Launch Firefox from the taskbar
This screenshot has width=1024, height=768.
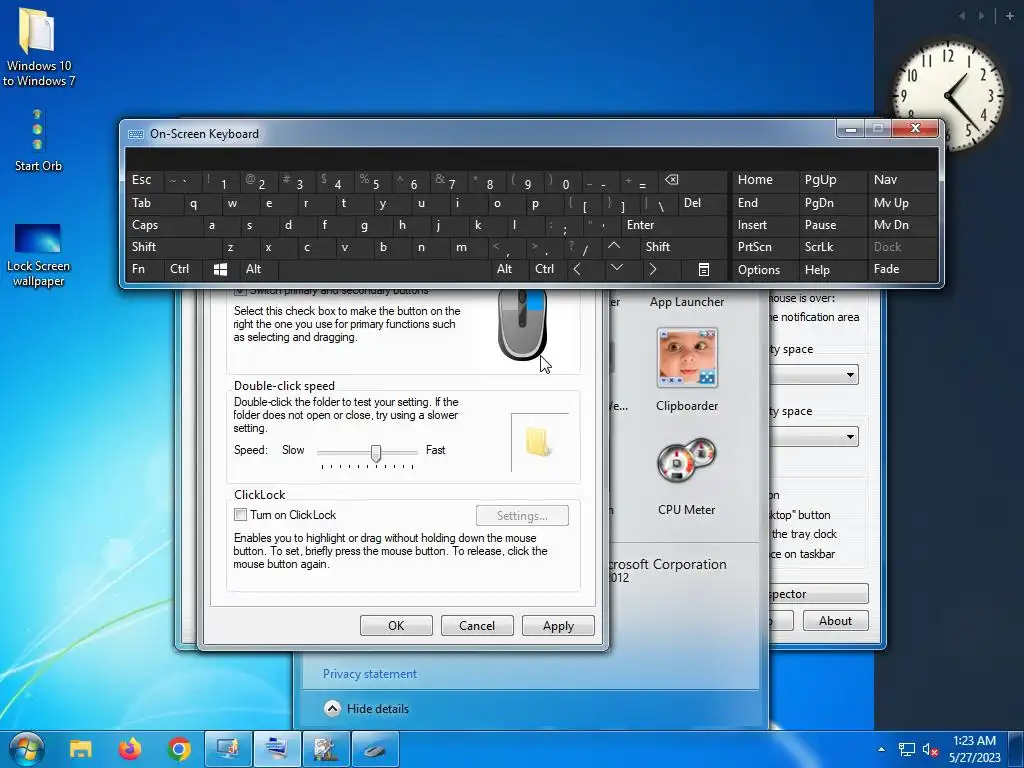pyautogui.click(x=130, y=748)
